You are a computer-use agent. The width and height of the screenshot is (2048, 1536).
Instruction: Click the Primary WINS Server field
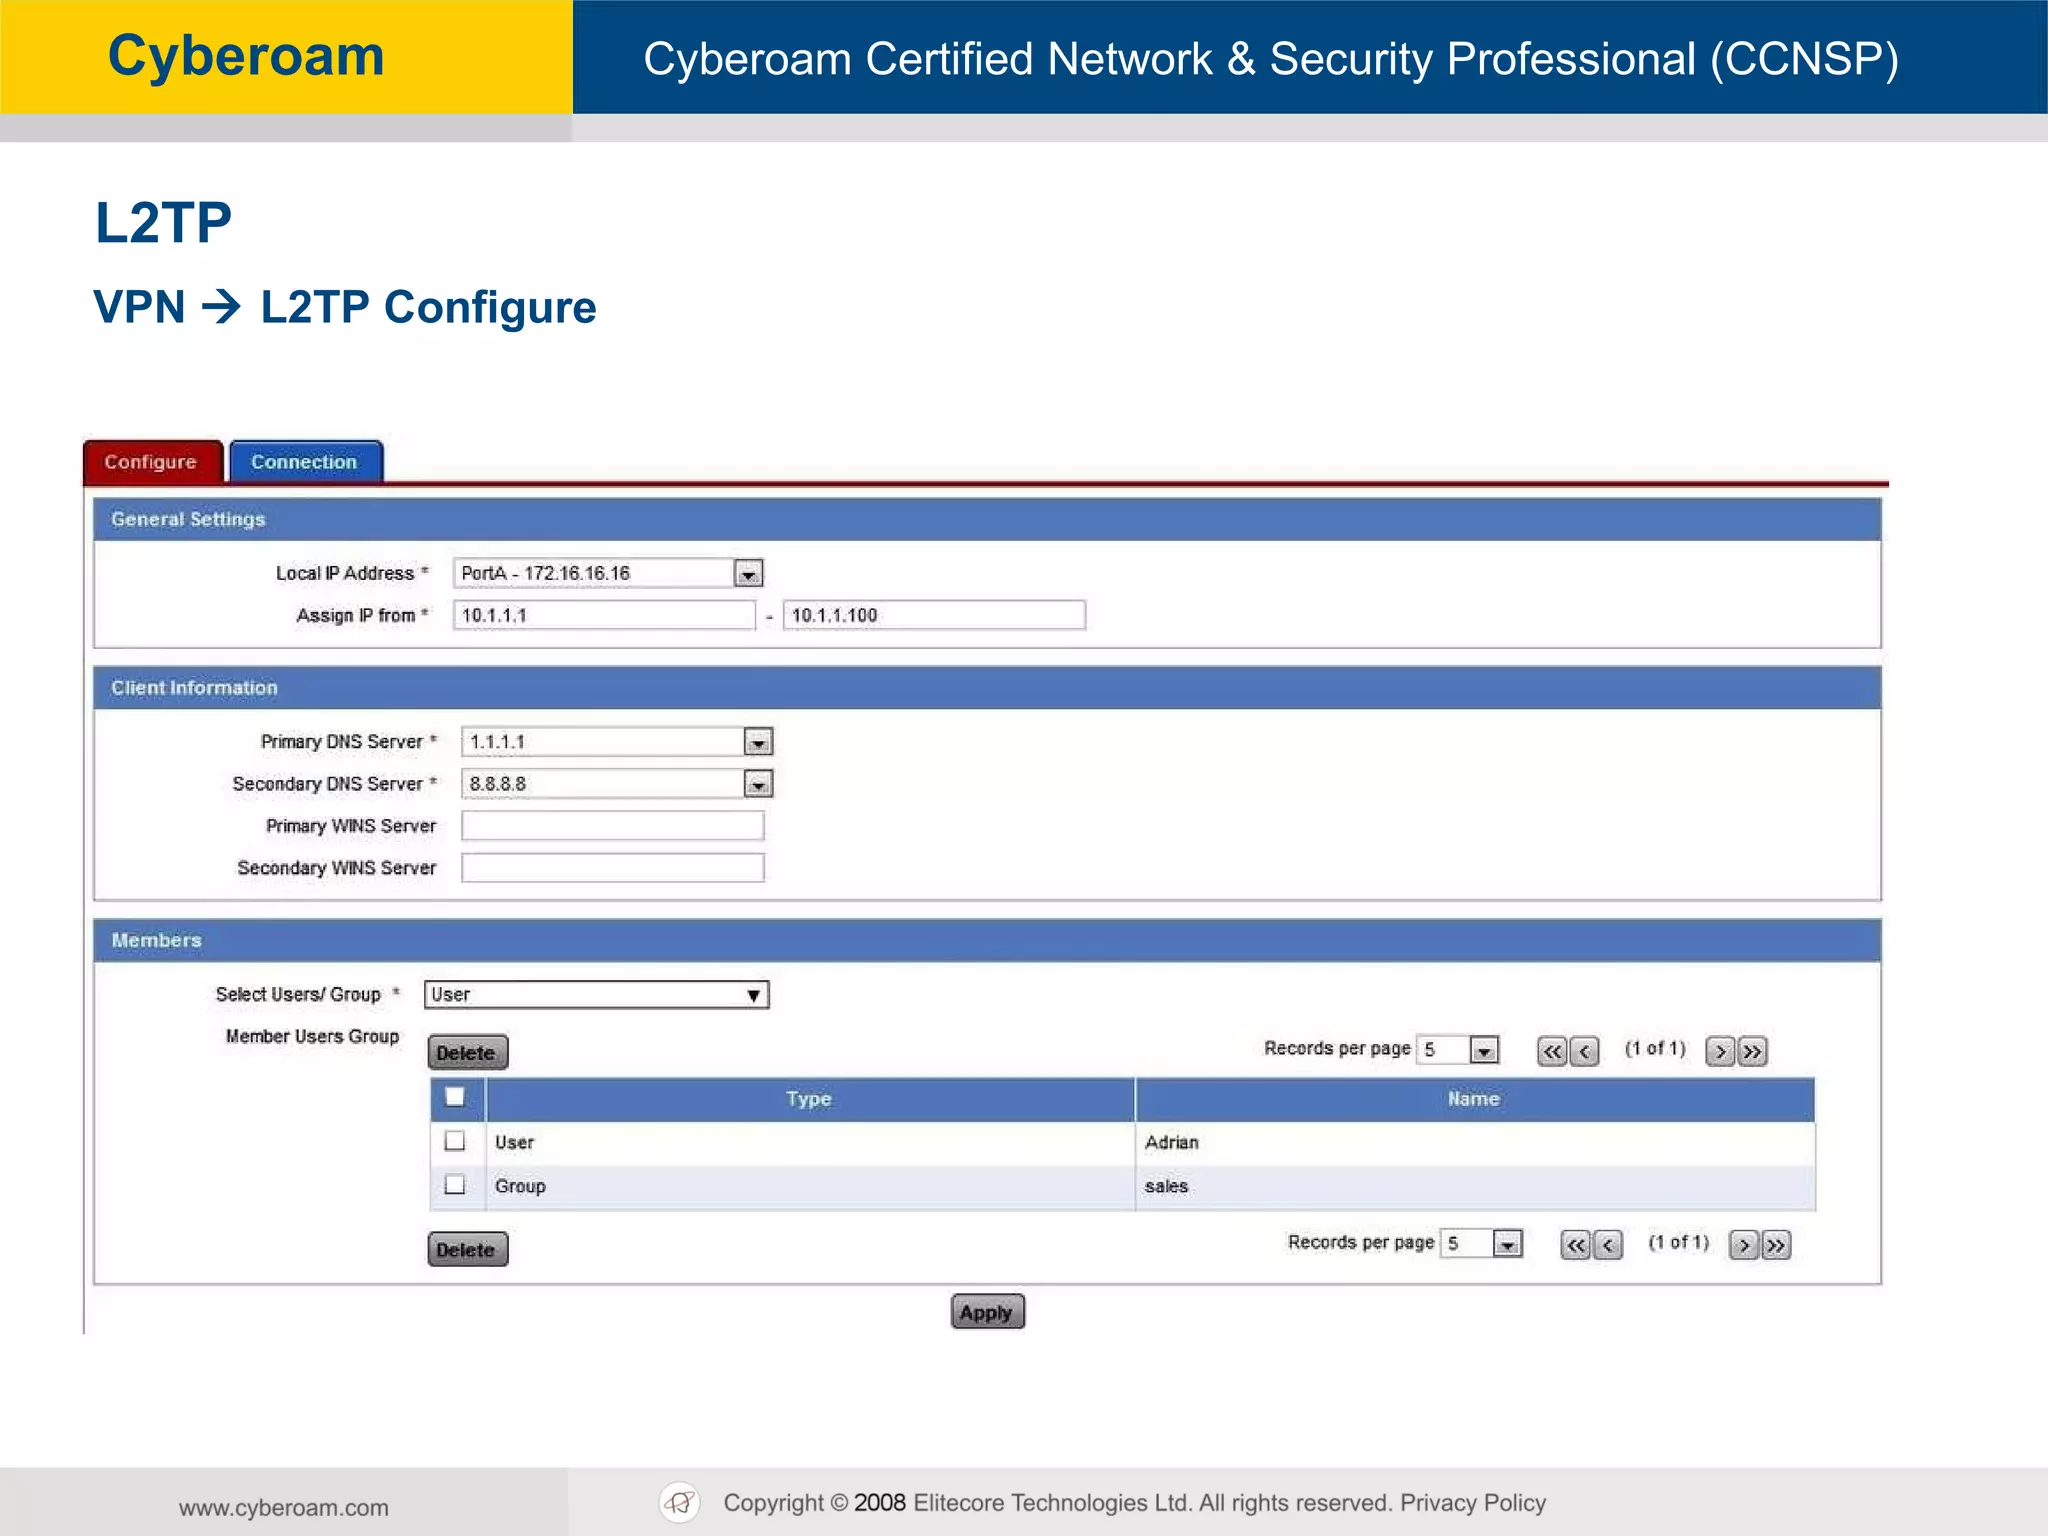click(x=612, y=826)
